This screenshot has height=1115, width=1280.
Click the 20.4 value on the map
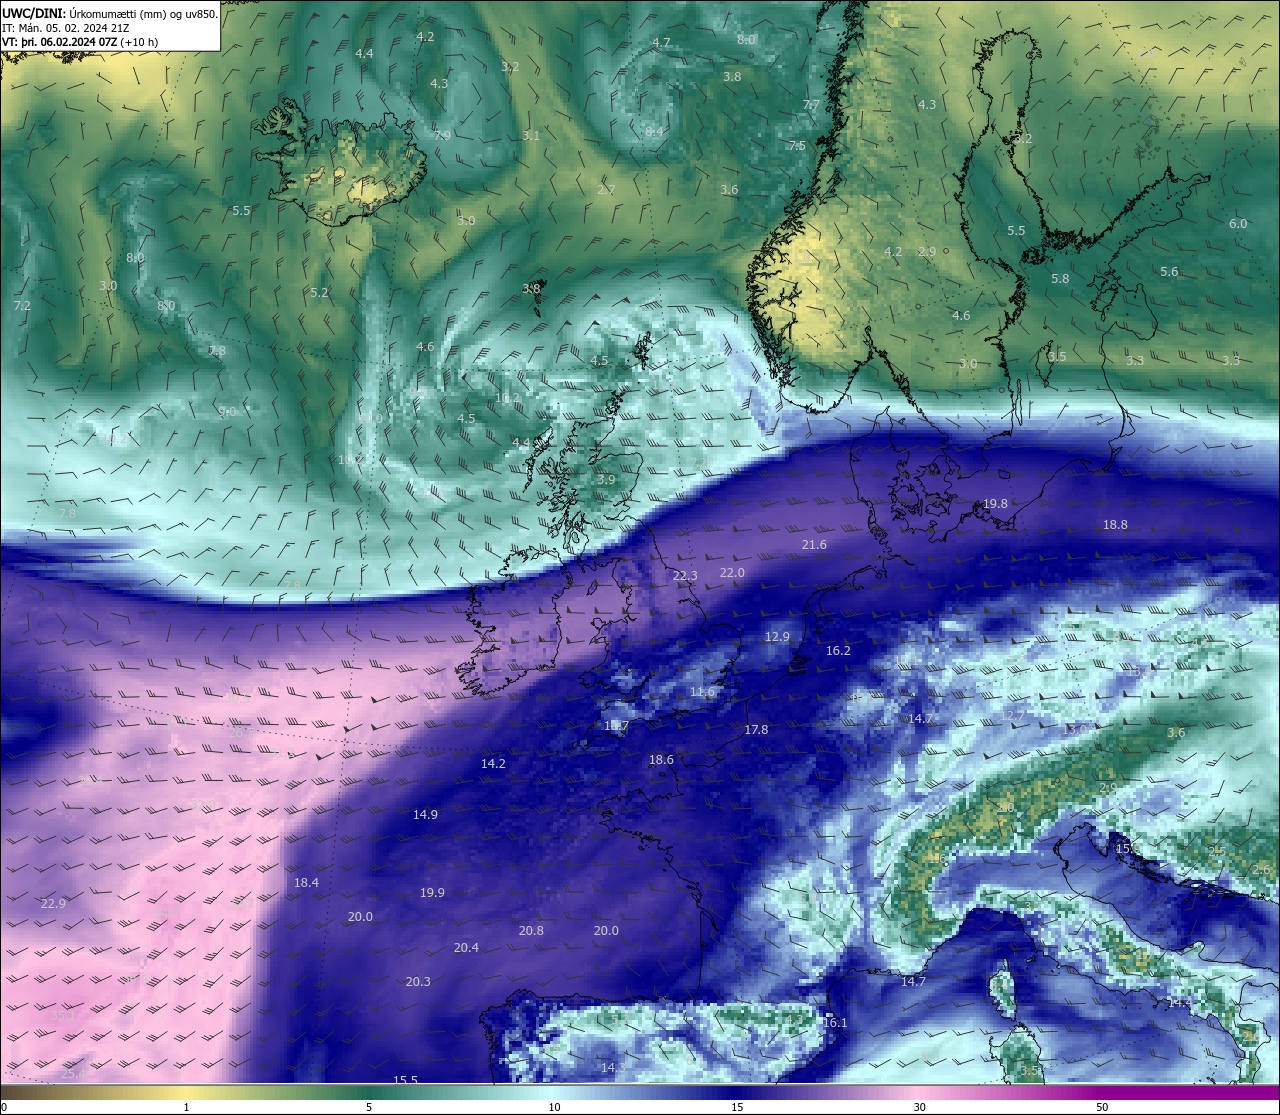(x=466, y=948)
